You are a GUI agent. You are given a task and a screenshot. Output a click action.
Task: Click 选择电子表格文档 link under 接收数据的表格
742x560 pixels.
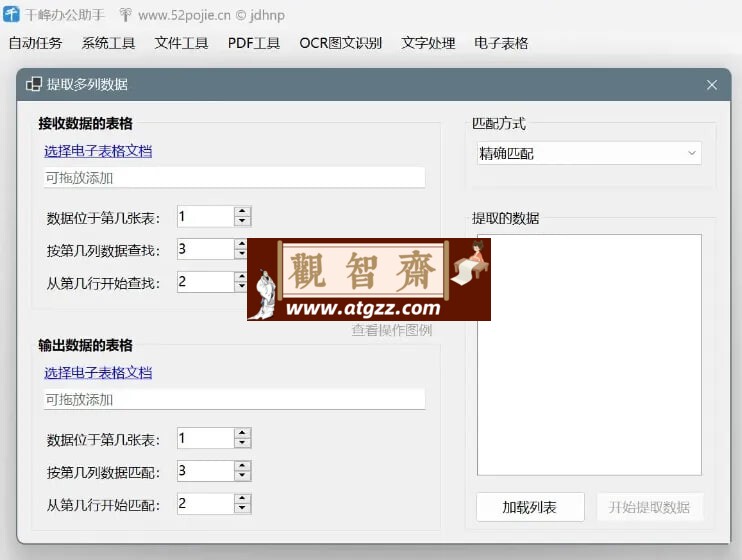[x=98, y=151]
